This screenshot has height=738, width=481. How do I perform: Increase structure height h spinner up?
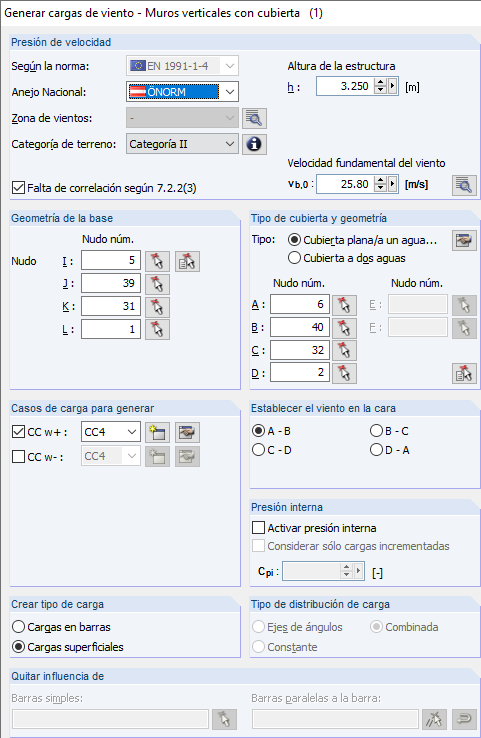(x=381, y=82)
